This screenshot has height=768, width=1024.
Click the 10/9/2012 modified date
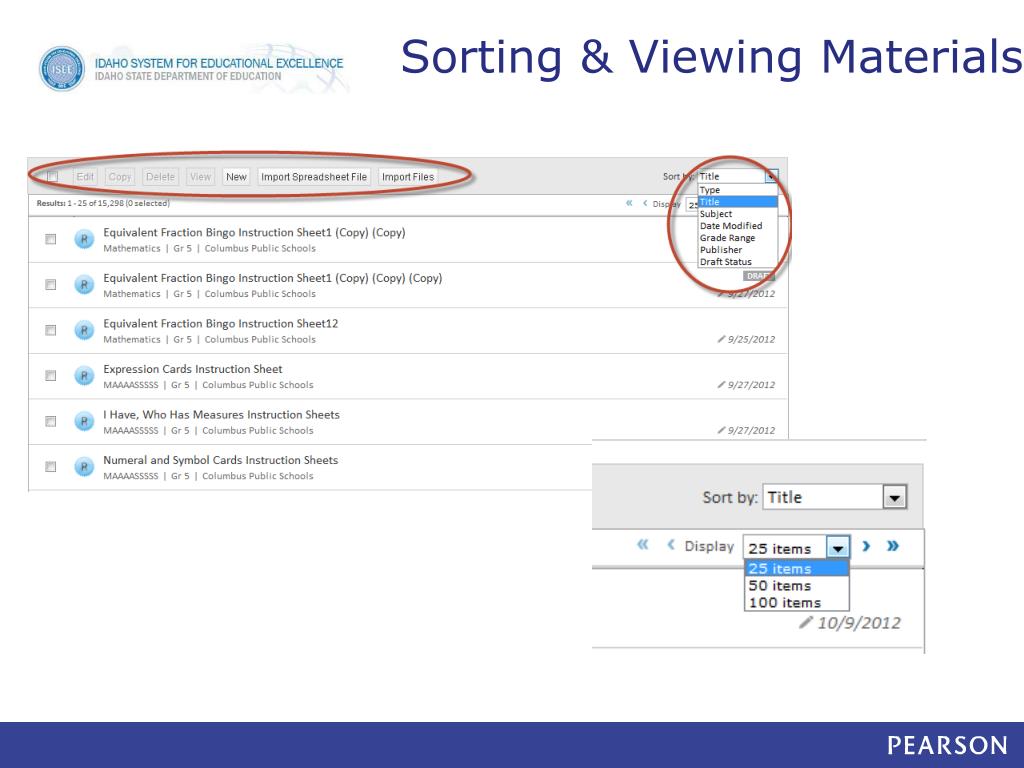[859, 623]
